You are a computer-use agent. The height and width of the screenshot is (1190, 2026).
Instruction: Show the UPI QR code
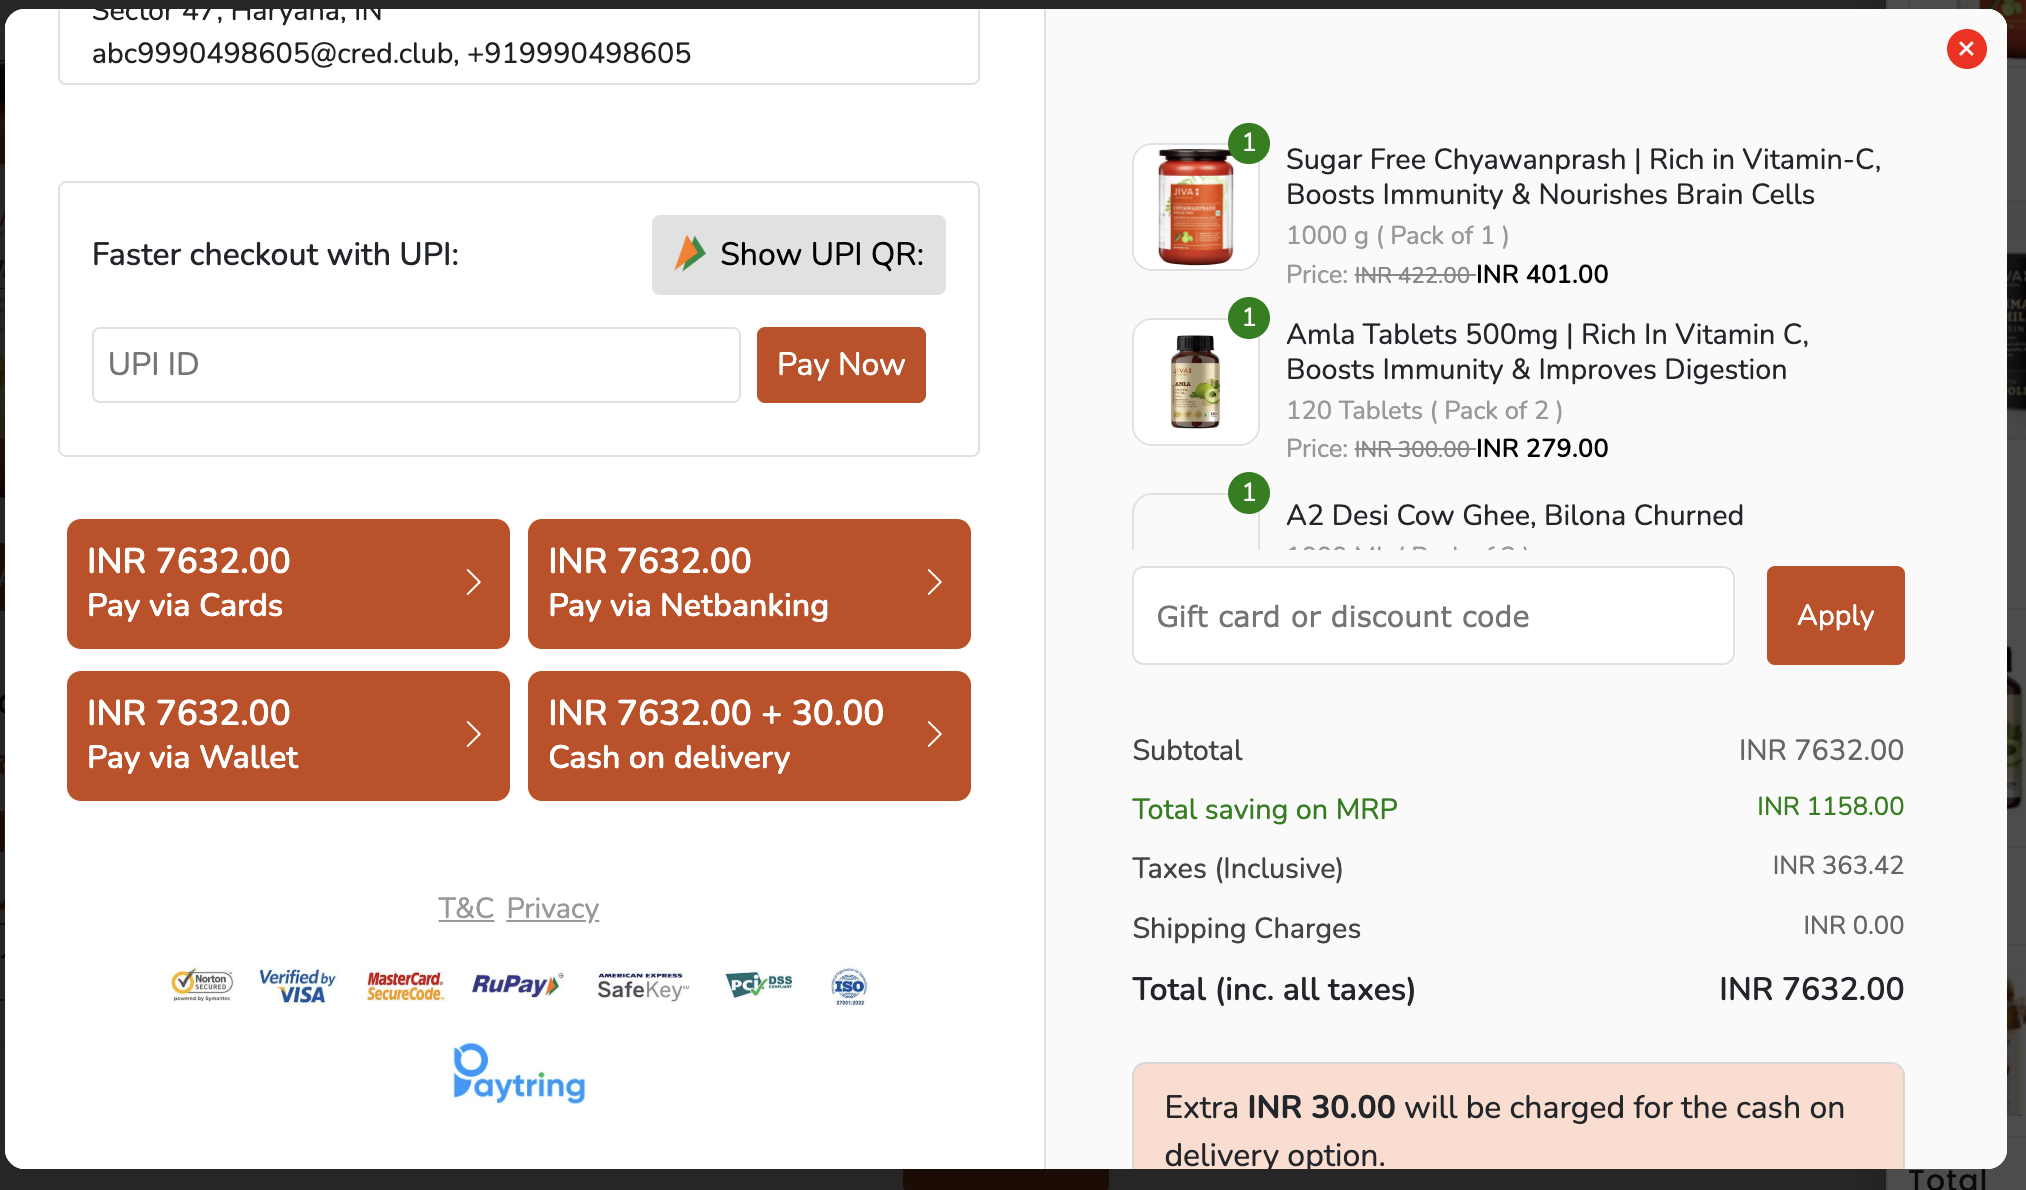click(798, 255)
